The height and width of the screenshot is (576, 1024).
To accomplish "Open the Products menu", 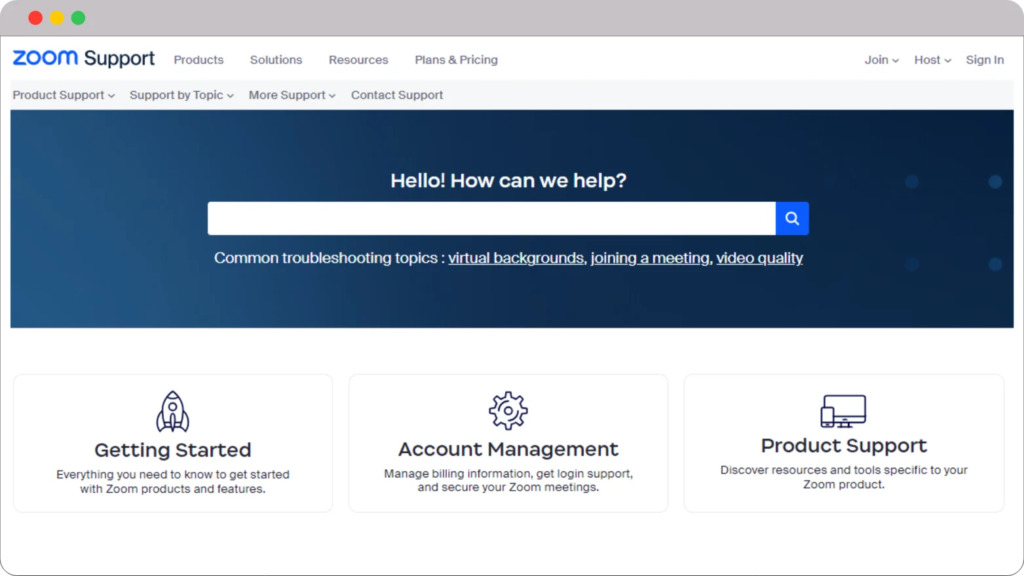I will pos(198,60).
